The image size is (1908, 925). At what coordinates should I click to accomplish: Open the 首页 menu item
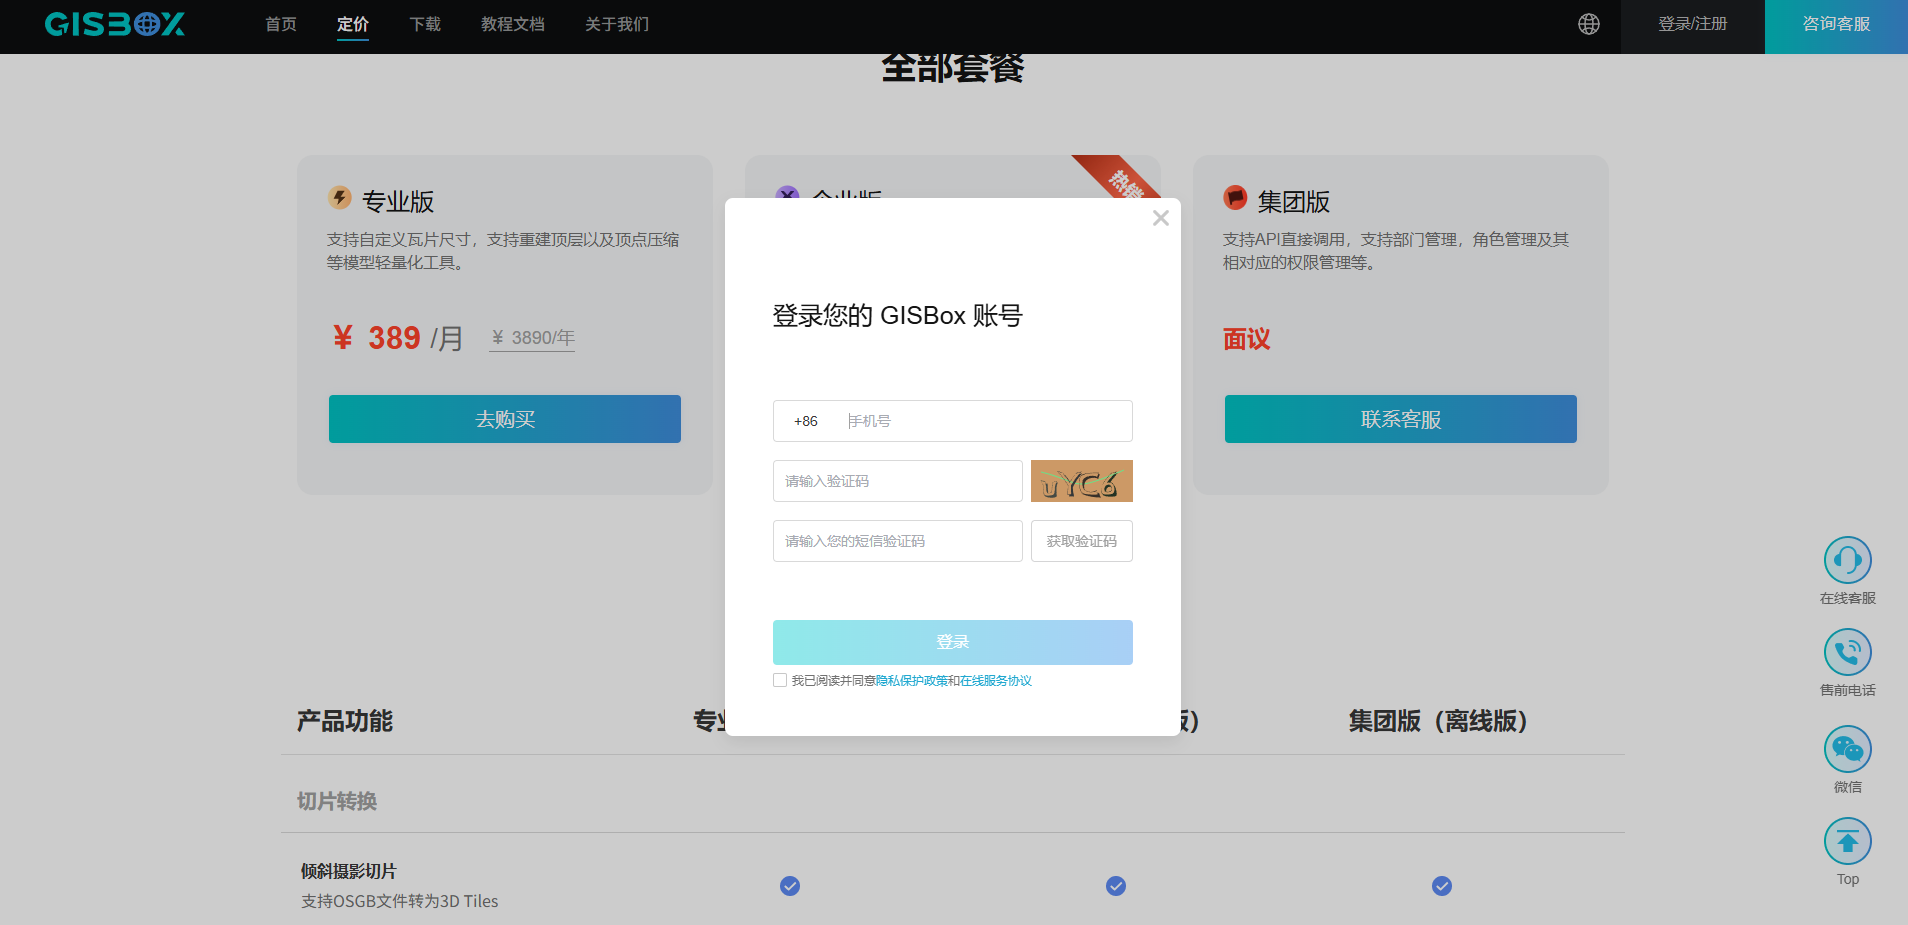pos(281,24)
